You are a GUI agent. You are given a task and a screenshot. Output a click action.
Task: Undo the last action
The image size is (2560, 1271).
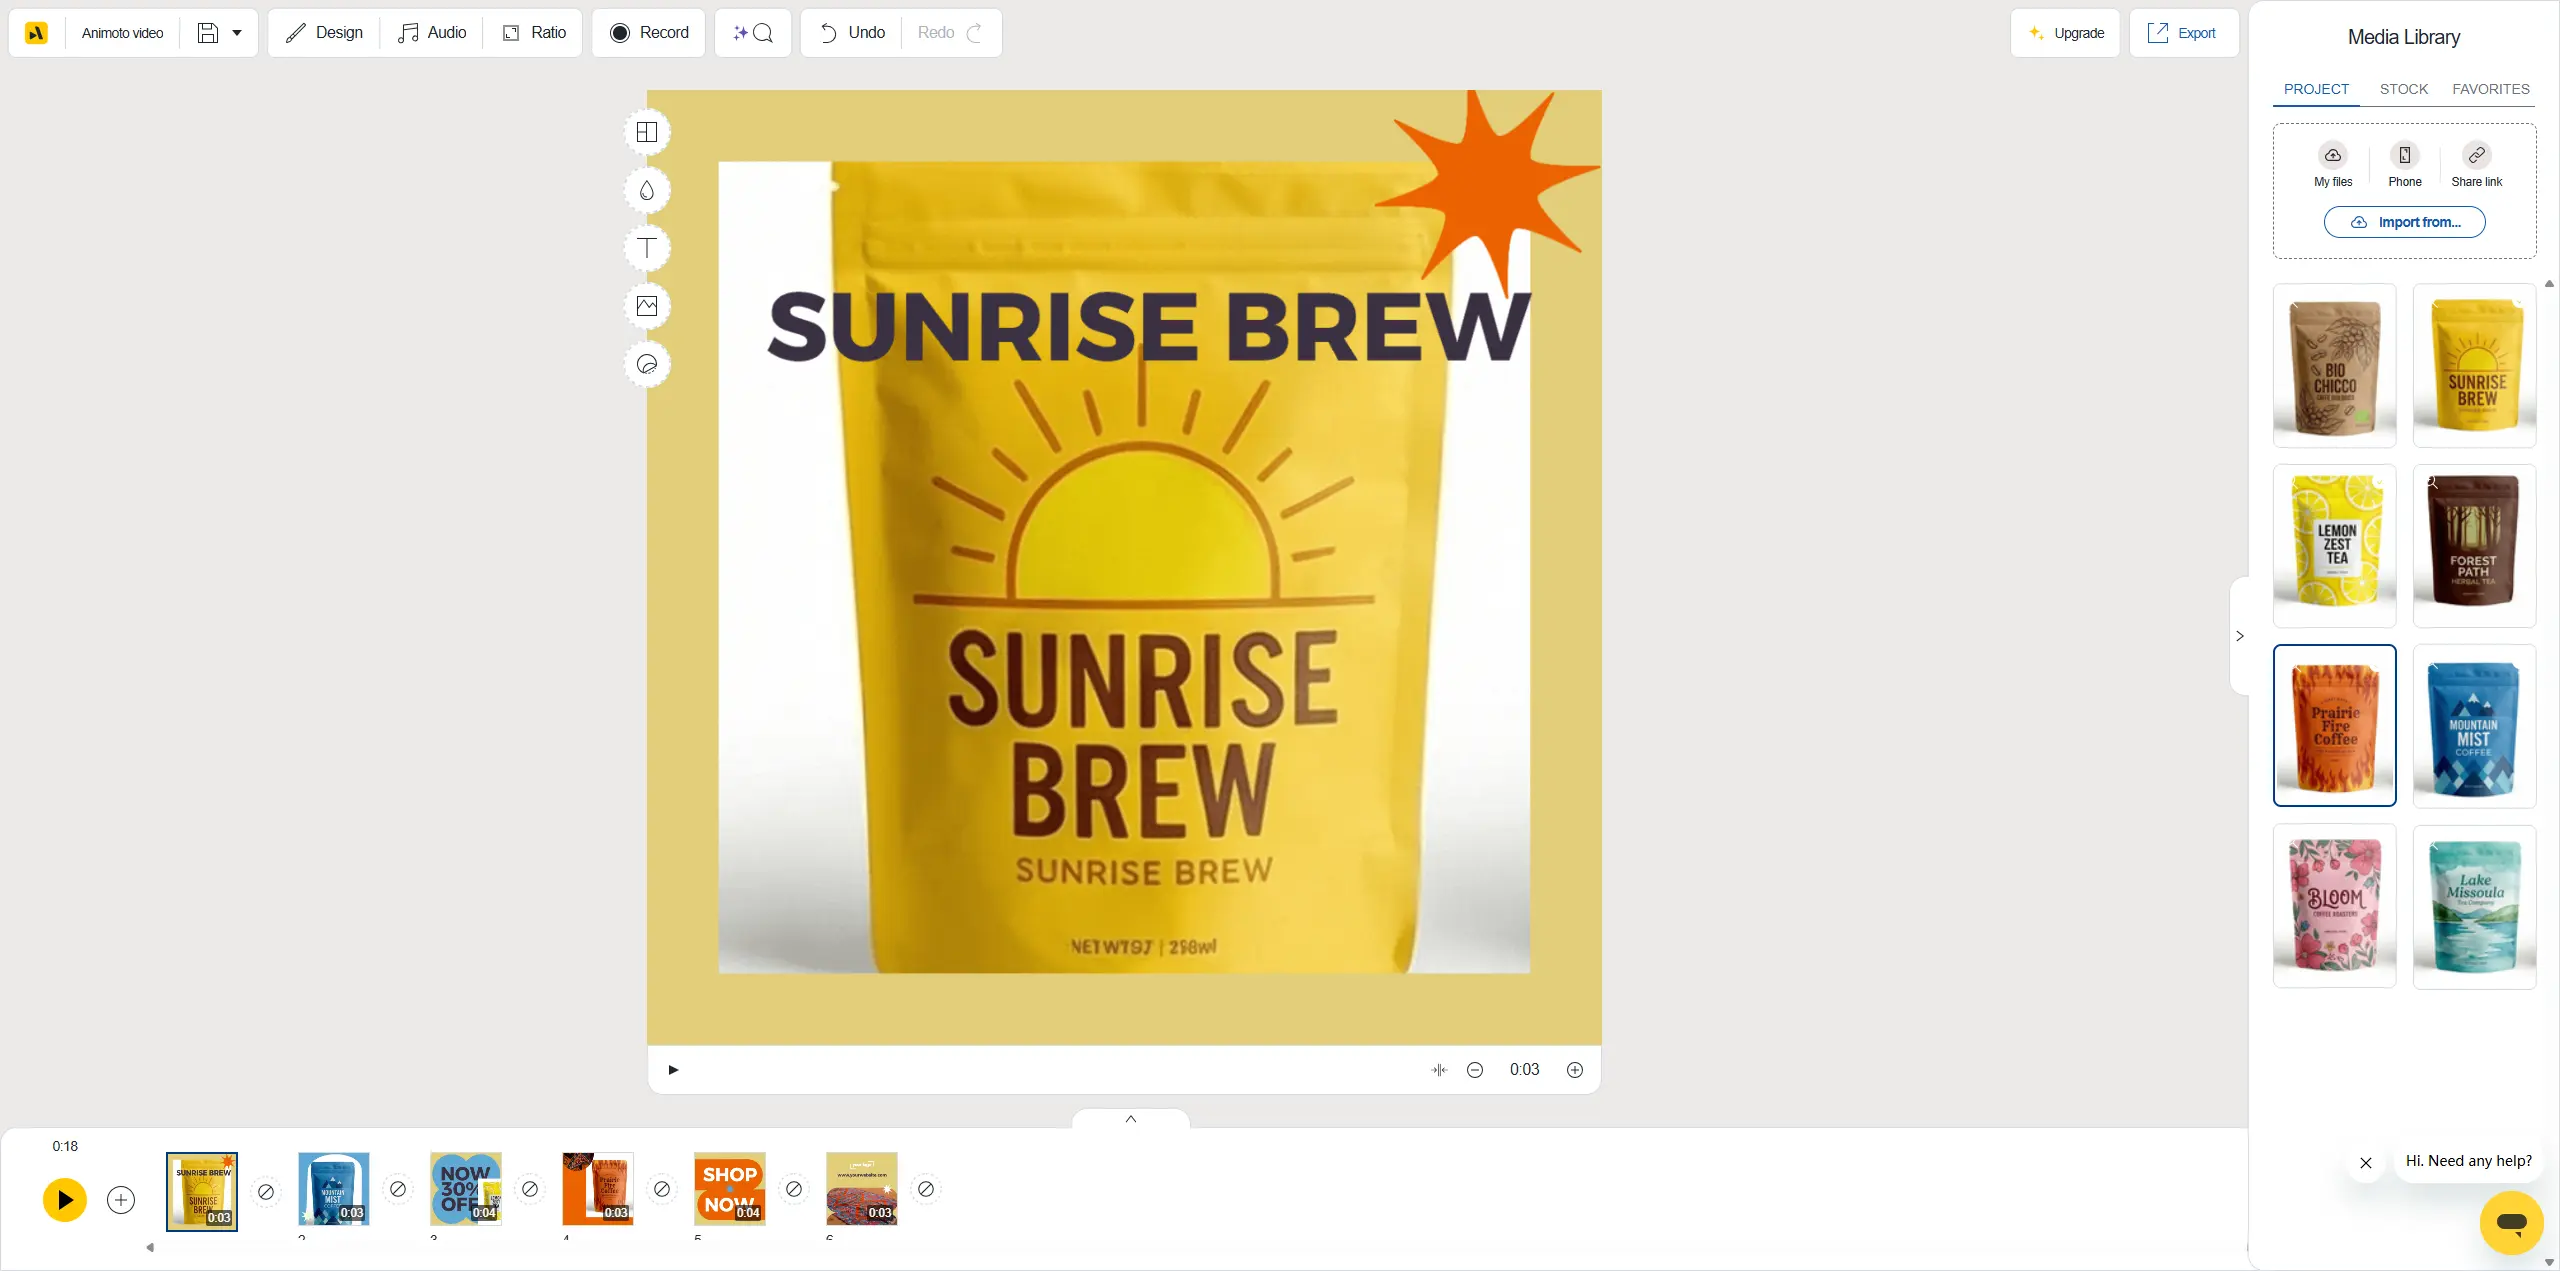pyautogui.click(x=853, y=33)
